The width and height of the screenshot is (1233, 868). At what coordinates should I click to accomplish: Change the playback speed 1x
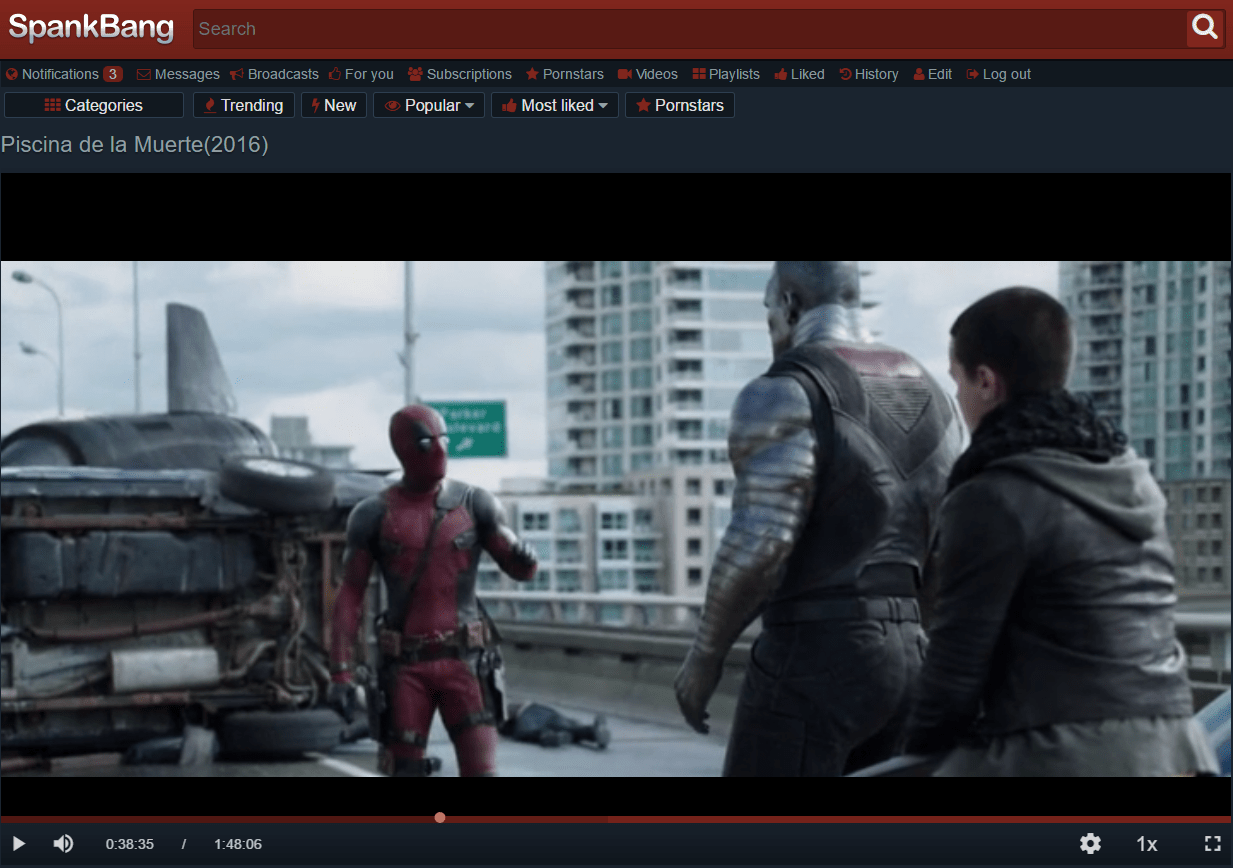click(x=1147, y=844)
